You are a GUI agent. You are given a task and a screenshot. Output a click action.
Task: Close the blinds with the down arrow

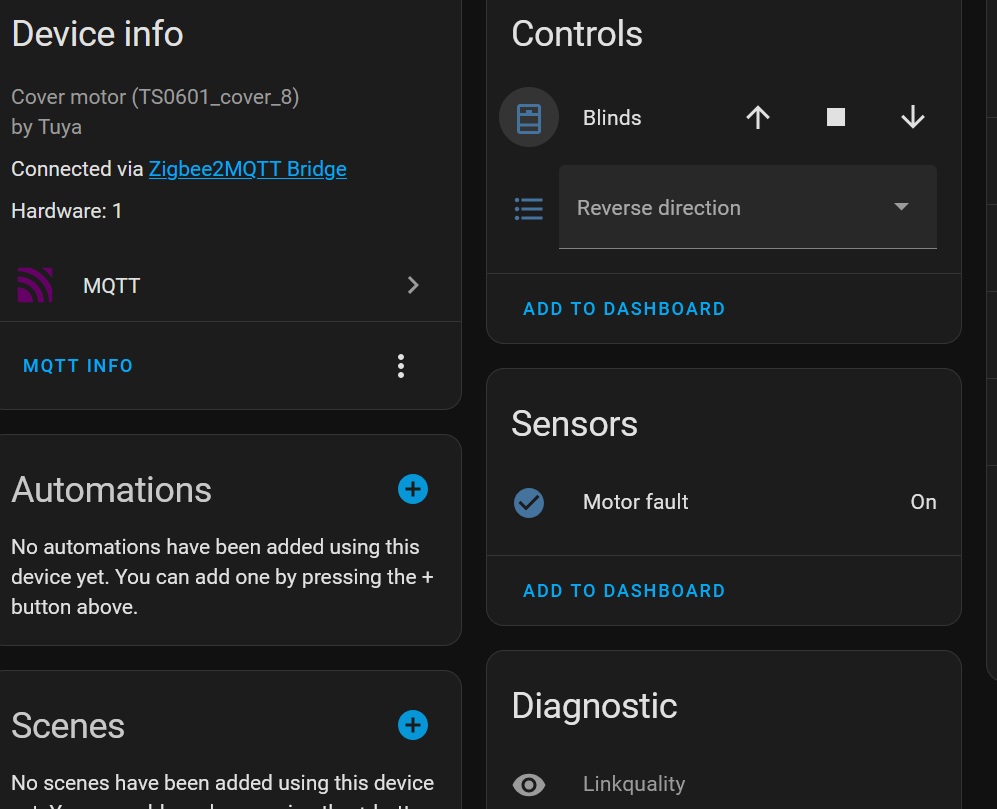(913, 118)
